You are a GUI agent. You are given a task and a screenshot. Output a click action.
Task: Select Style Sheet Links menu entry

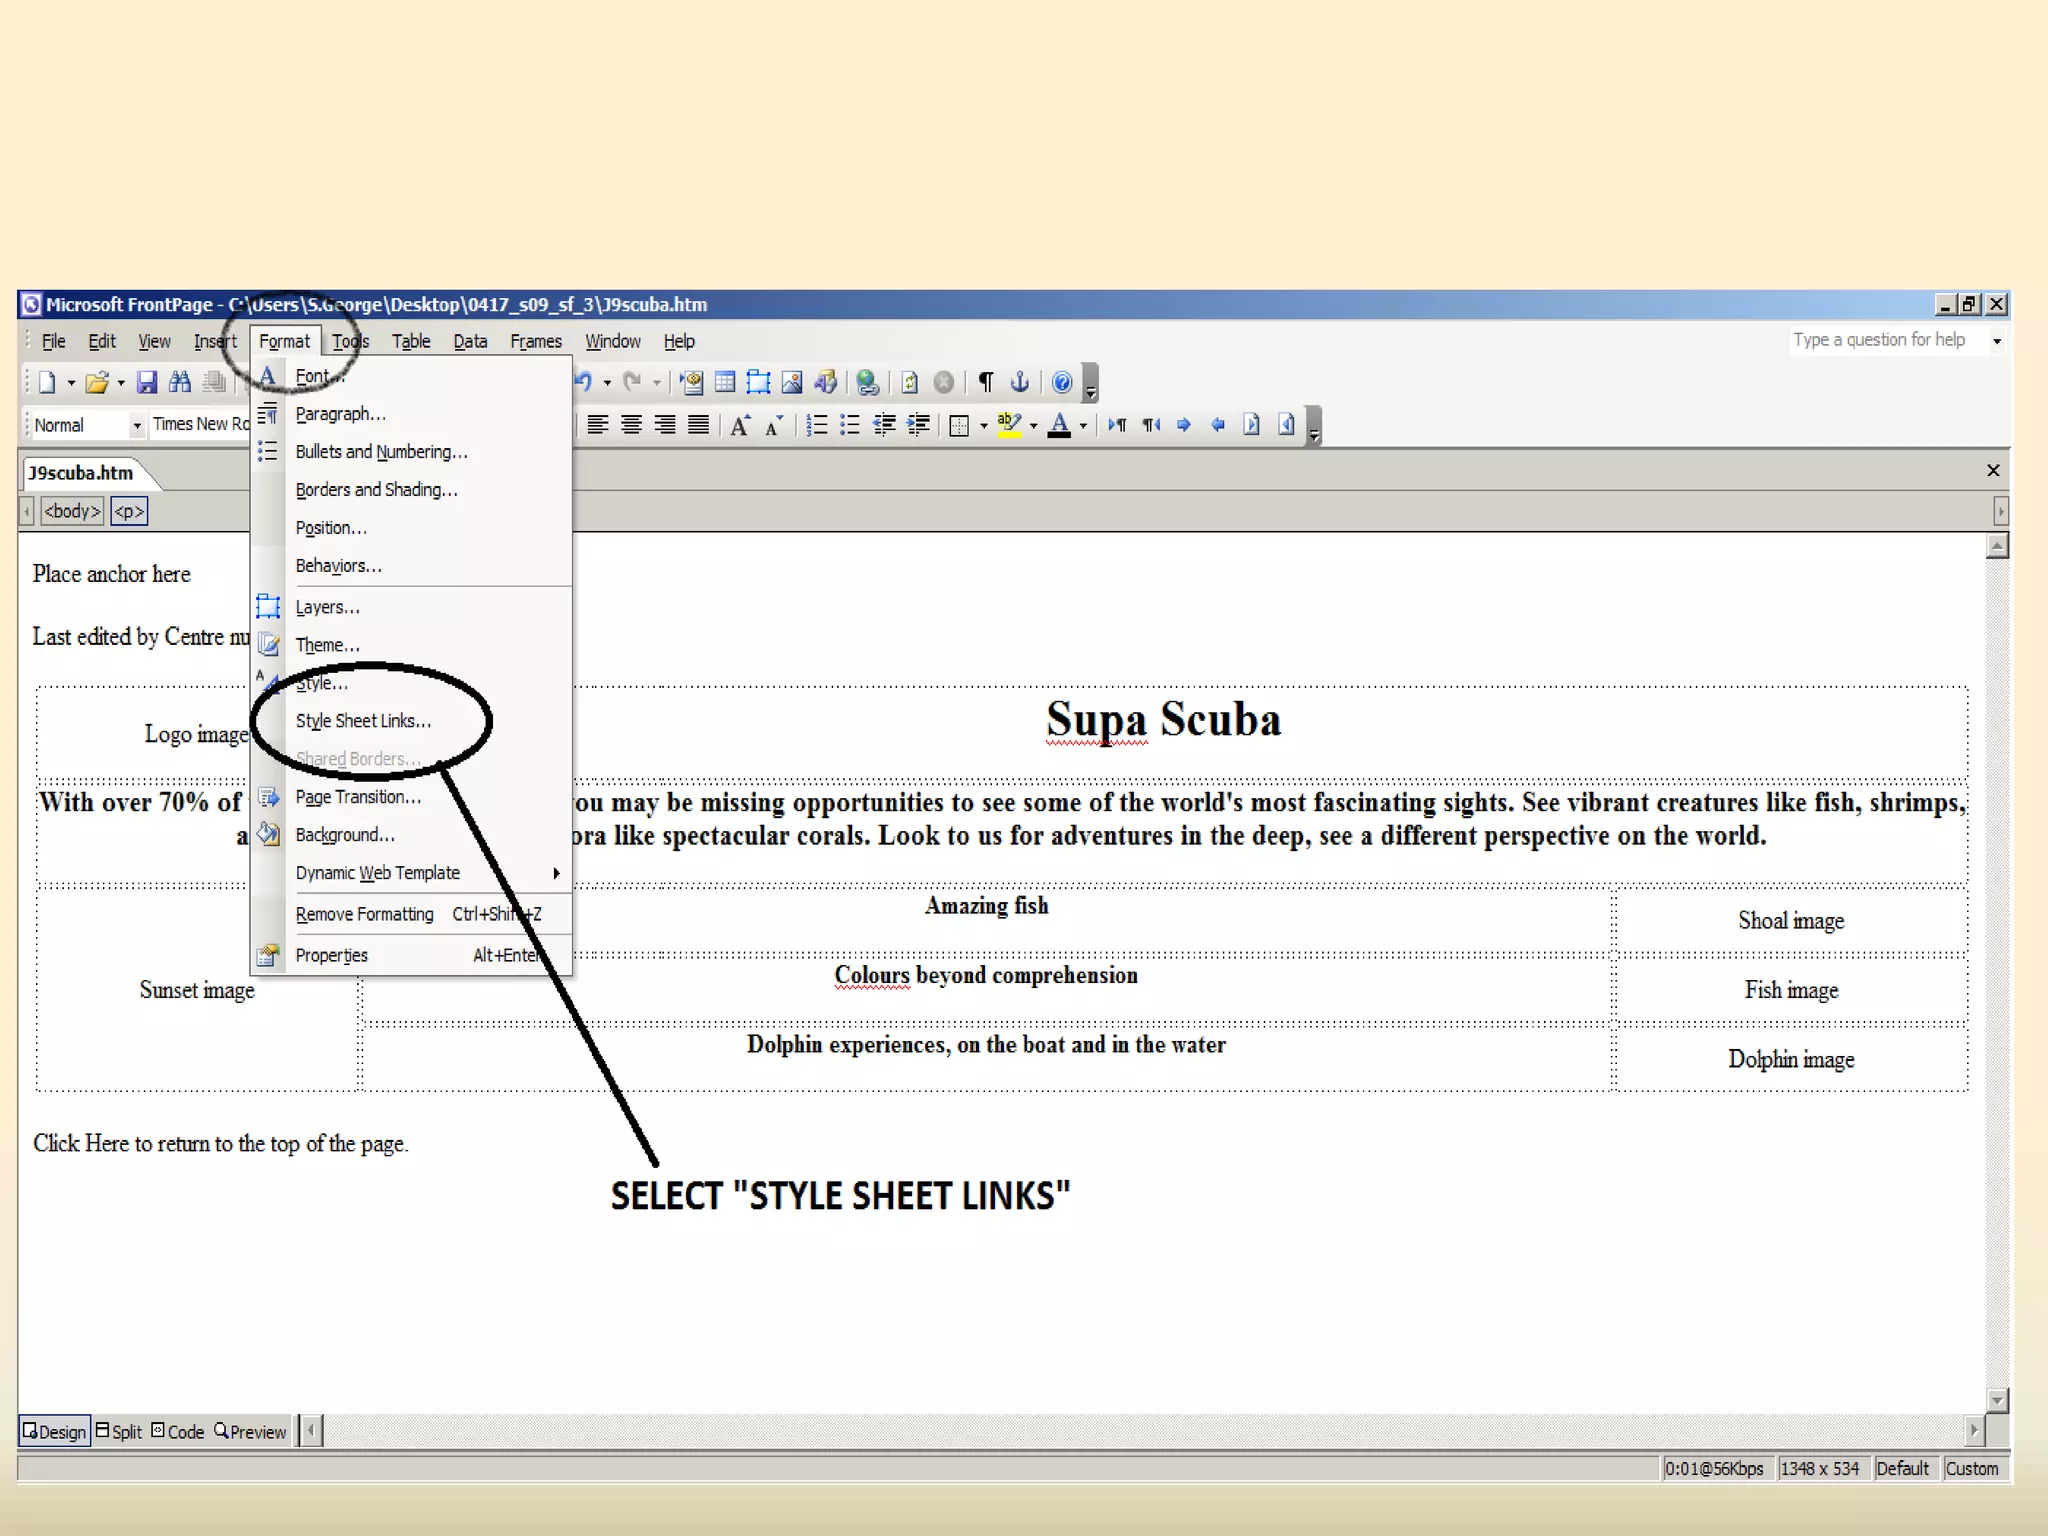click(364, 721)
